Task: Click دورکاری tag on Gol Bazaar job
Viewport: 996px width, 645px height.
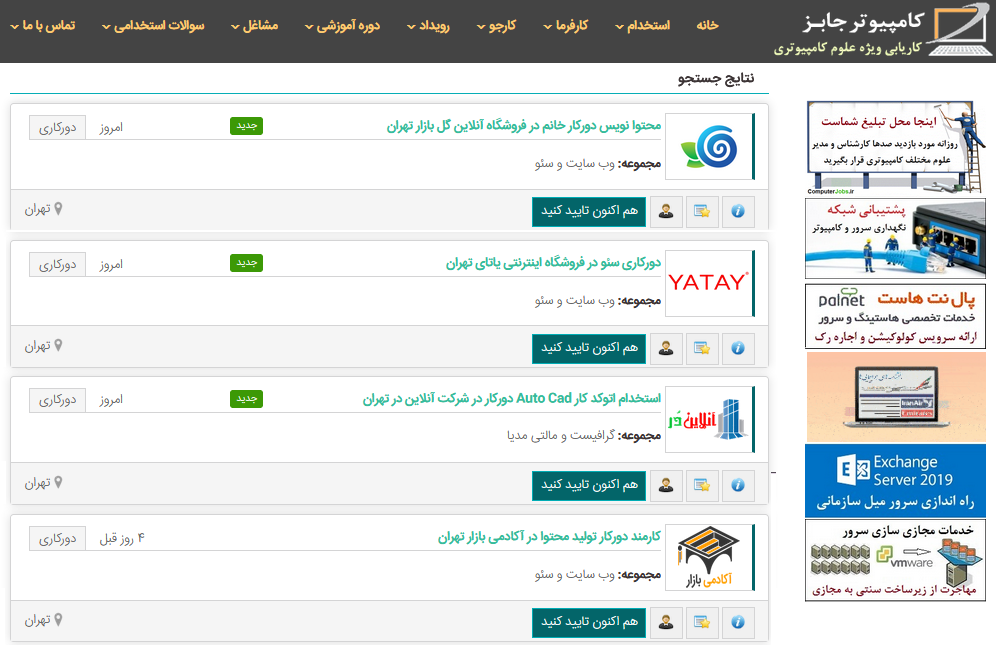Action: click(x=57, y=128)
